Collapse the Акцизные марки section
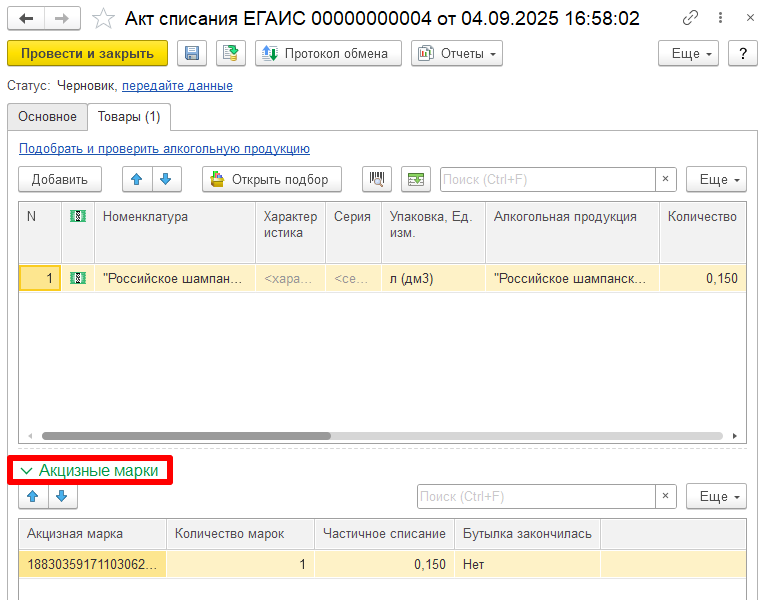 90,470
